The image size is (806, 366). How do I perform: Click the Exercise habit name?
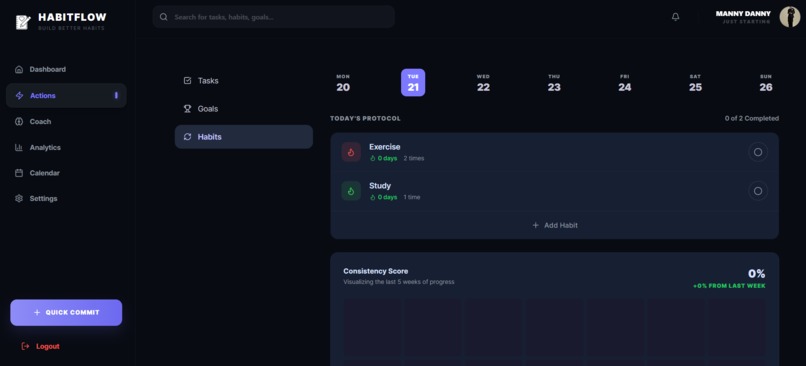[384, 147]
